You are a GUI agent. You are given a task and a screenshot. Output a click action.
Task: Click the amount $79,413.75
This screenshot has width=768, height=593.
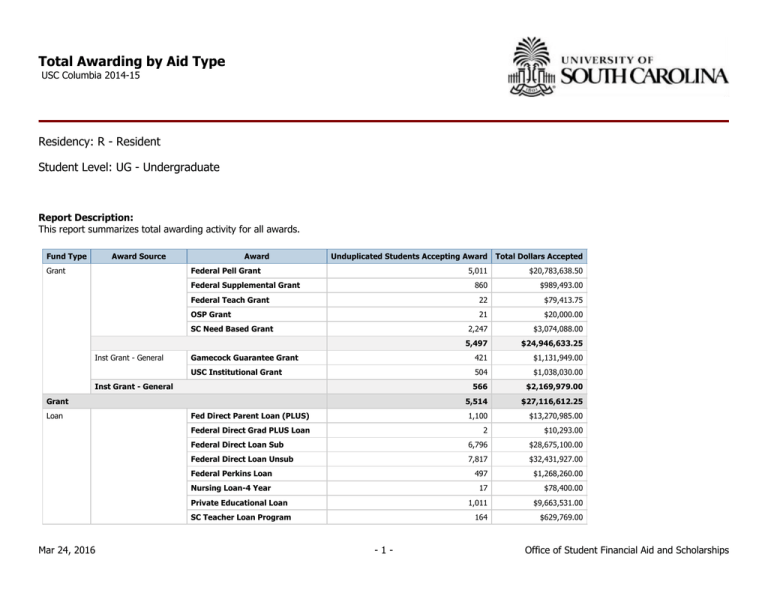(x=563, y=300)
